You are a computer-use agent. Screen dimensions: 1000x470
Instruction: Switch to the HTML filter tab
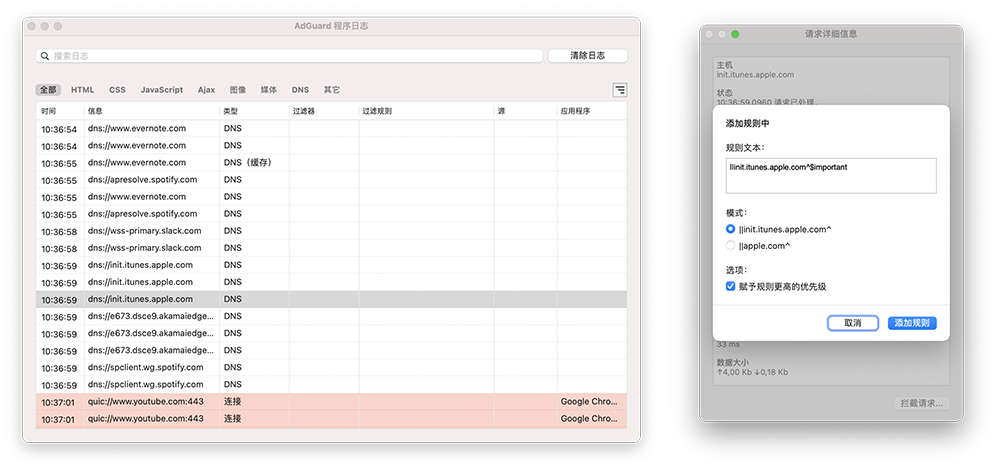[82, 90]
